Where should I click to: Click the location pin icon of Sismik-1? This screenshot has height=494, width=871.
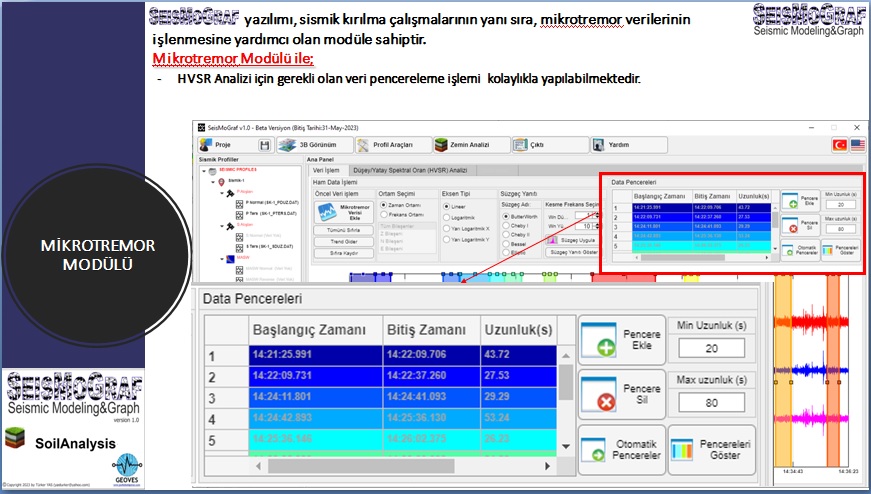coord(221,182)
